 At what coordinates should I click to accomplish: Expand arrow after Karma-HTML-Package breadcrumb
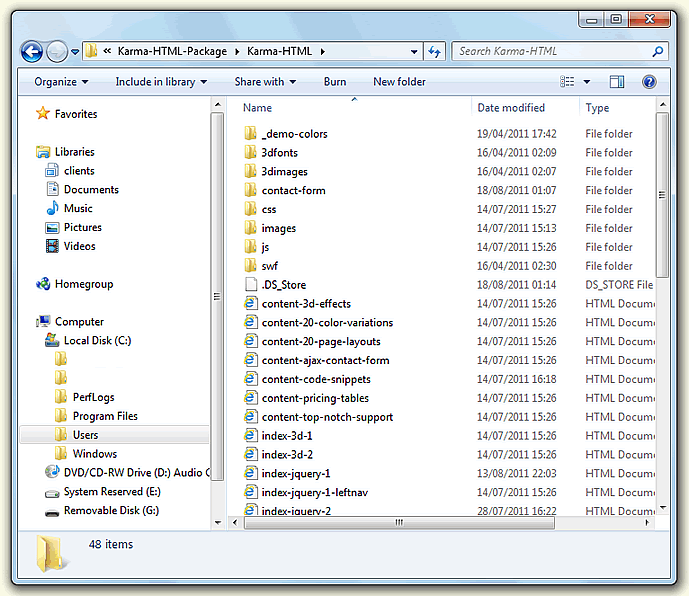[x=237, y=52]
